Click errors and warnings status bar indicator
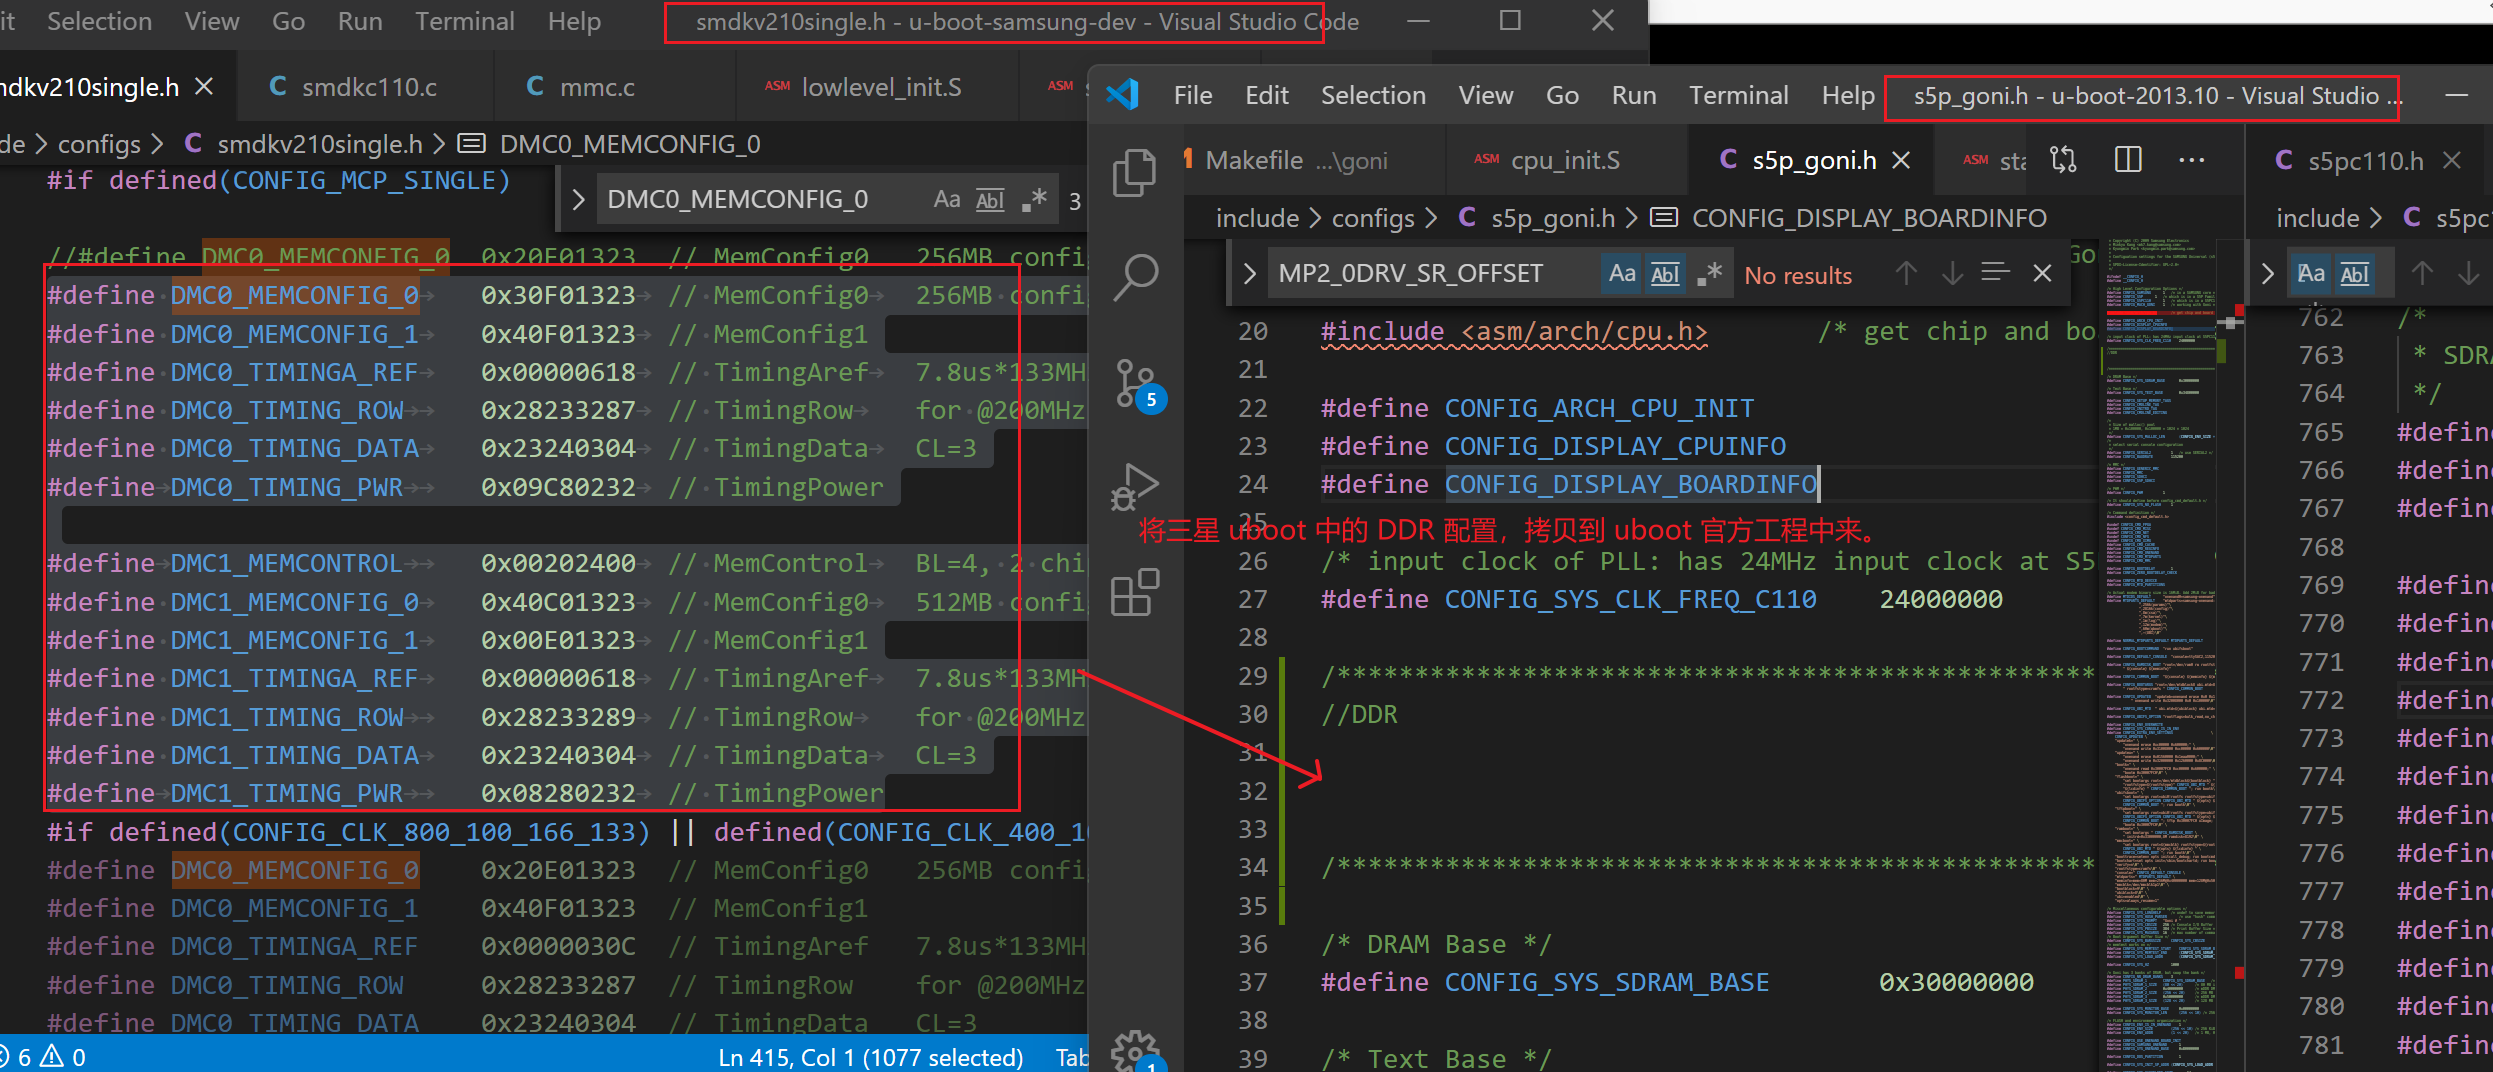This screenshot has width=2493, height=1072. pyautogui.click(x=43, y=1057)
